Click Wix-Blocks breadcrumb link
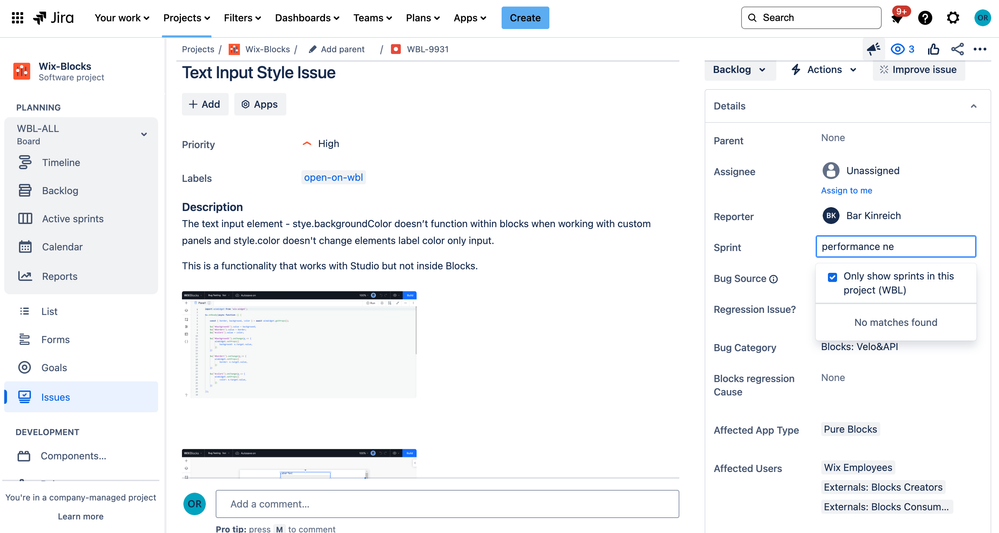Viewport: 999px width, 533px height. 268,49
